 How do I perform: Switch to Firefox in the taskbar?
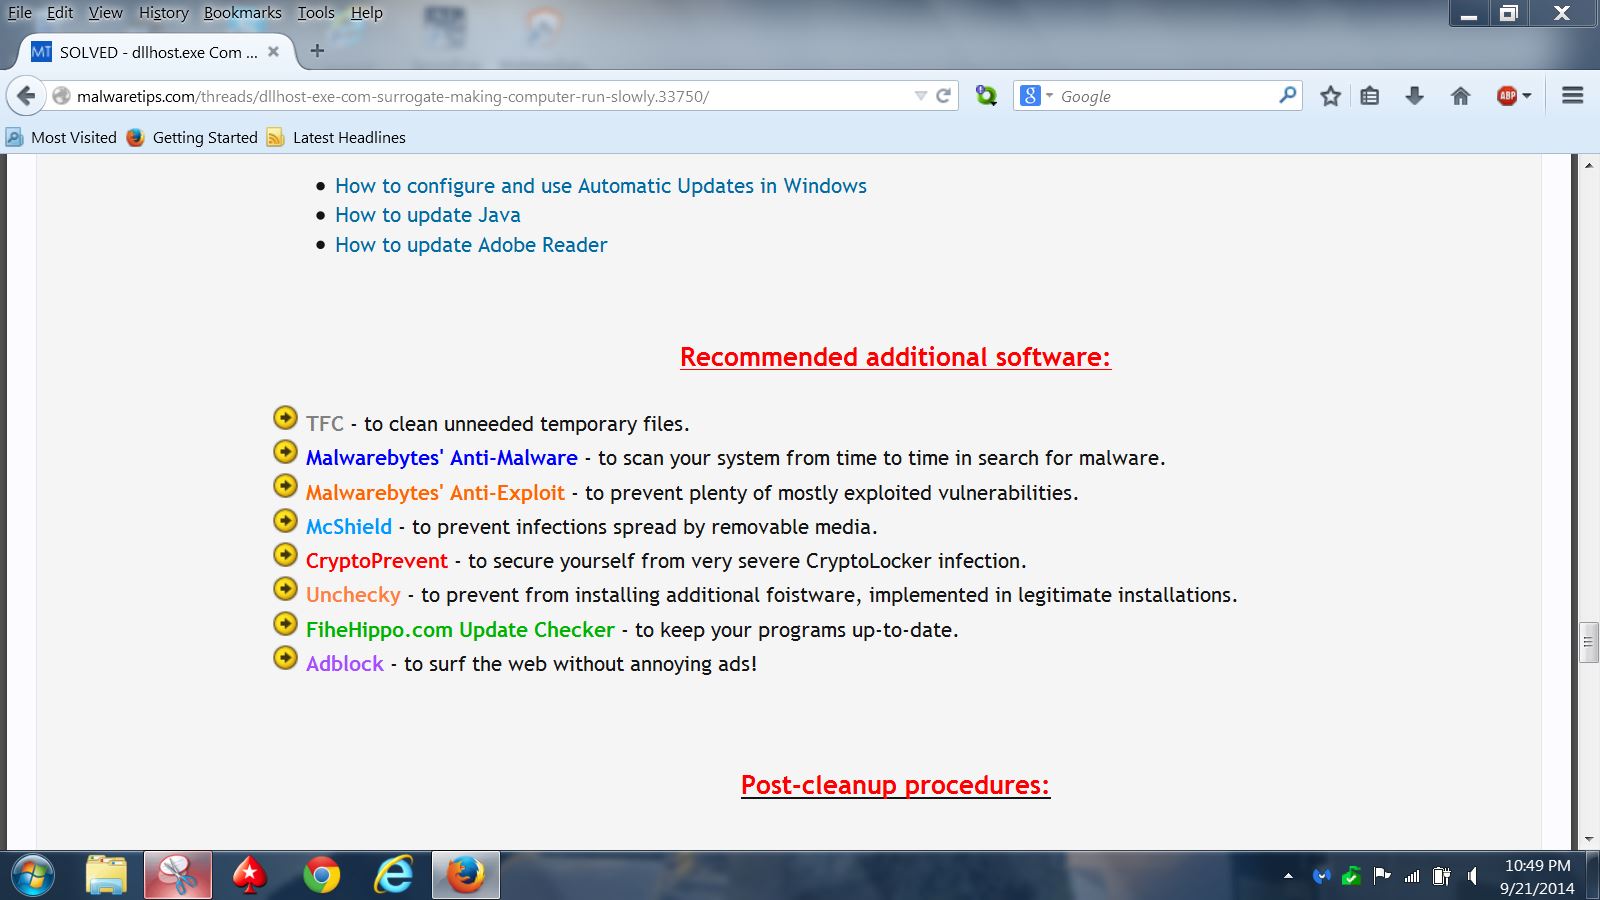(x=466, y=876)
